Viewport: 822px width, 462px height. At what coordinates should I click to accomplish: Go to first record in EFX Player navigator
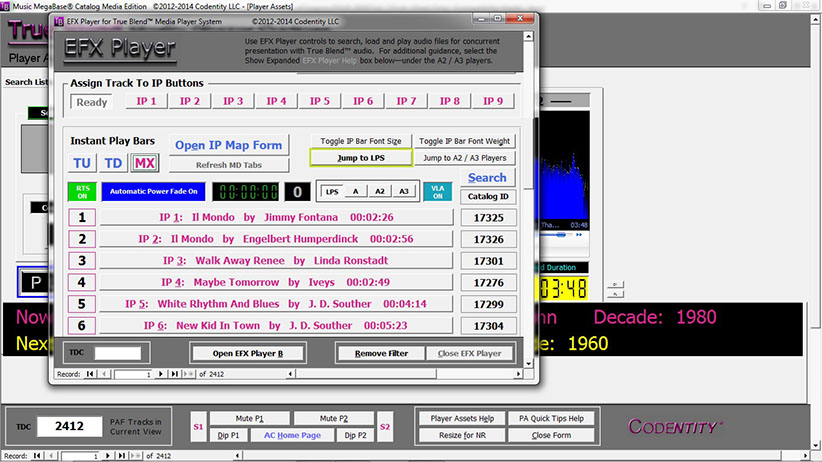point(91,374)
